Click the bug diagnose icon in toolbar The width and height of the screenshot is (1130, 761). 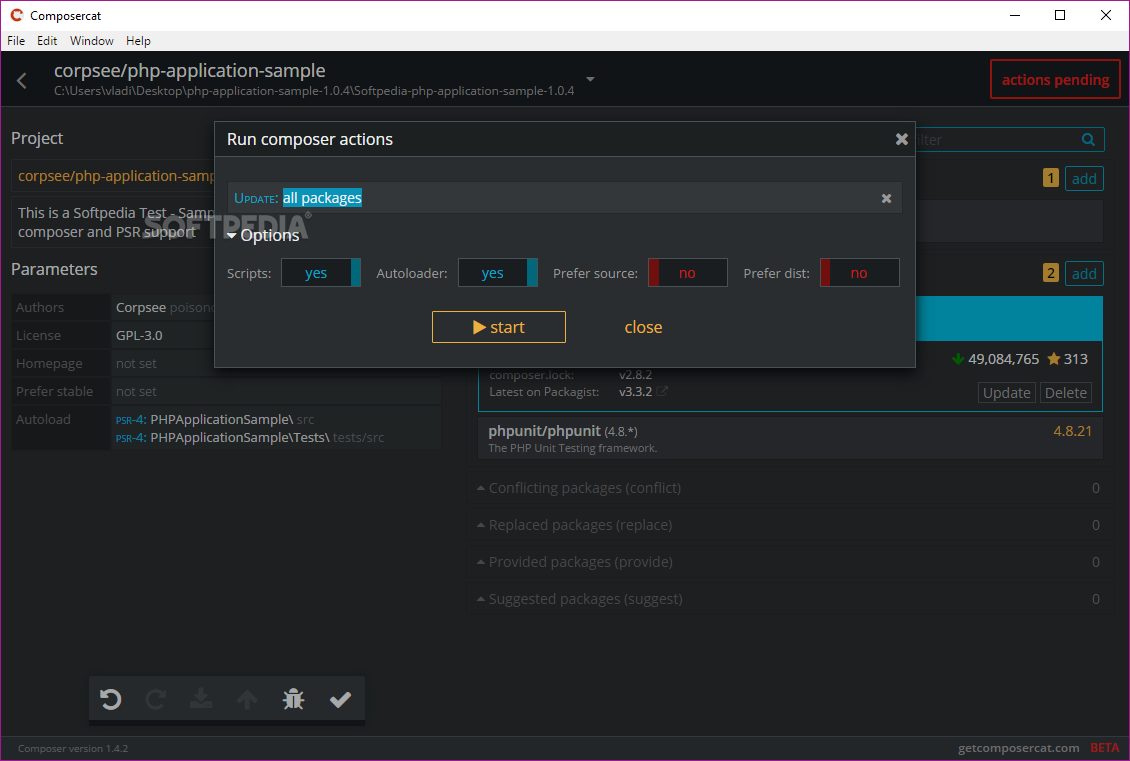tap(293, 699)
